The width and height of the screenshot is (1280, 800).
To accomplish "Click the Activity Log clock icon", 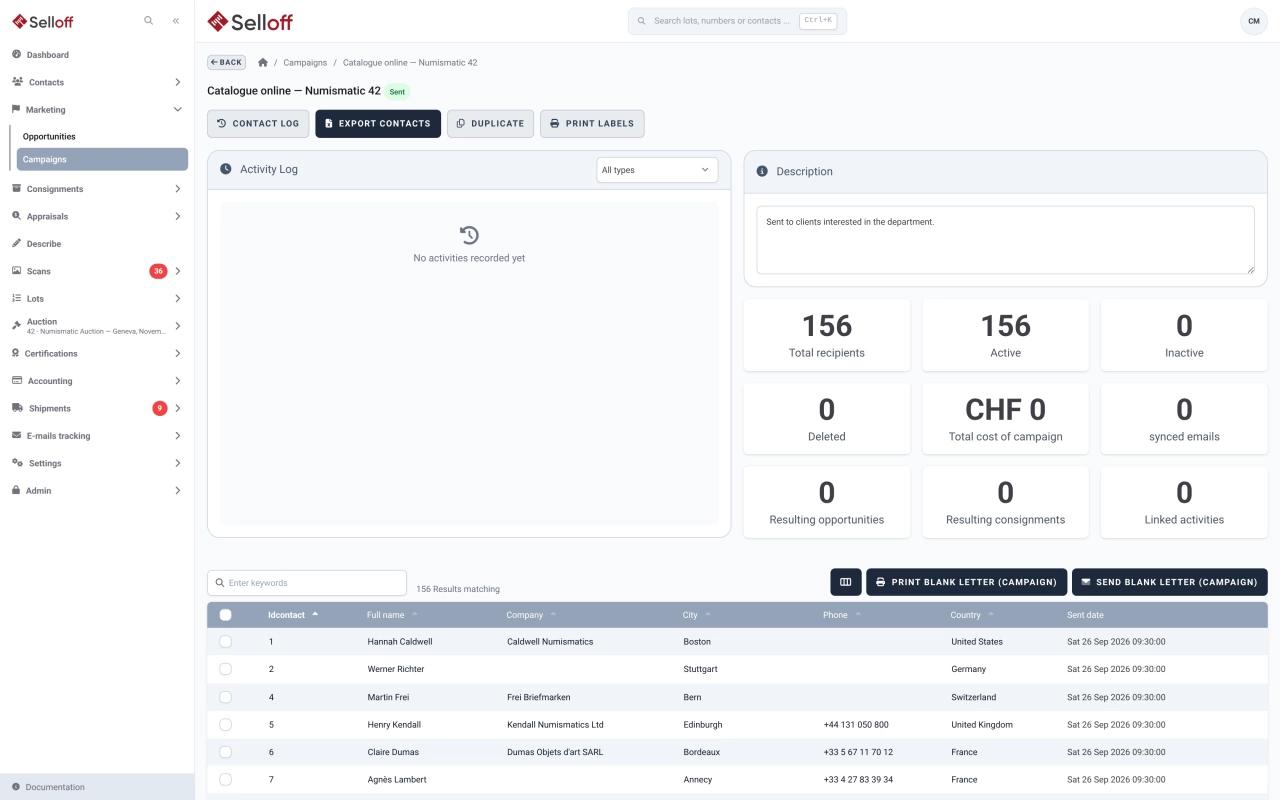I will click(x=226, y=169).
